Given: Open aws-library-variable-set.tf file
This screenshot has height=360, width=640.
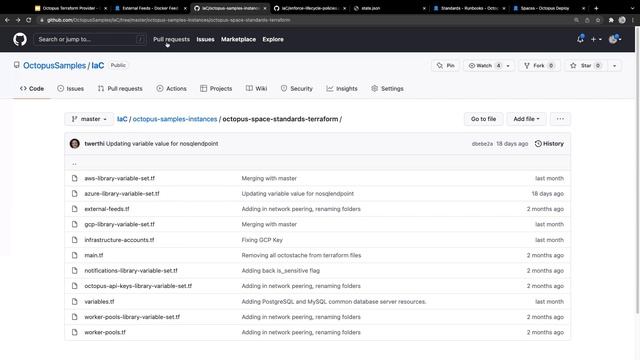Looking at the screenshot, I should (x=120, y=178).
